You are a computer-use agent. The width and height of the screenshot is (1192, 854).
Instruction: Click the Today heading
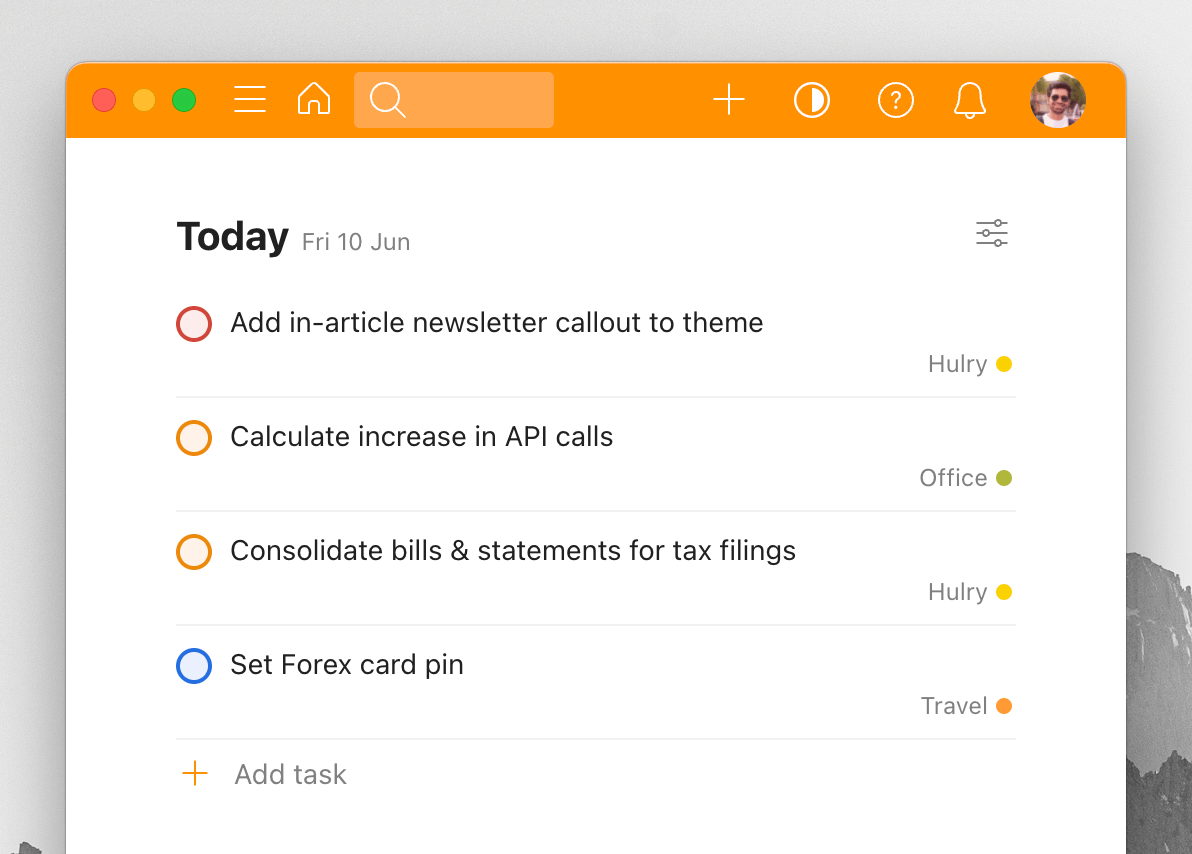pyautogui.click(x=233, y=237)
